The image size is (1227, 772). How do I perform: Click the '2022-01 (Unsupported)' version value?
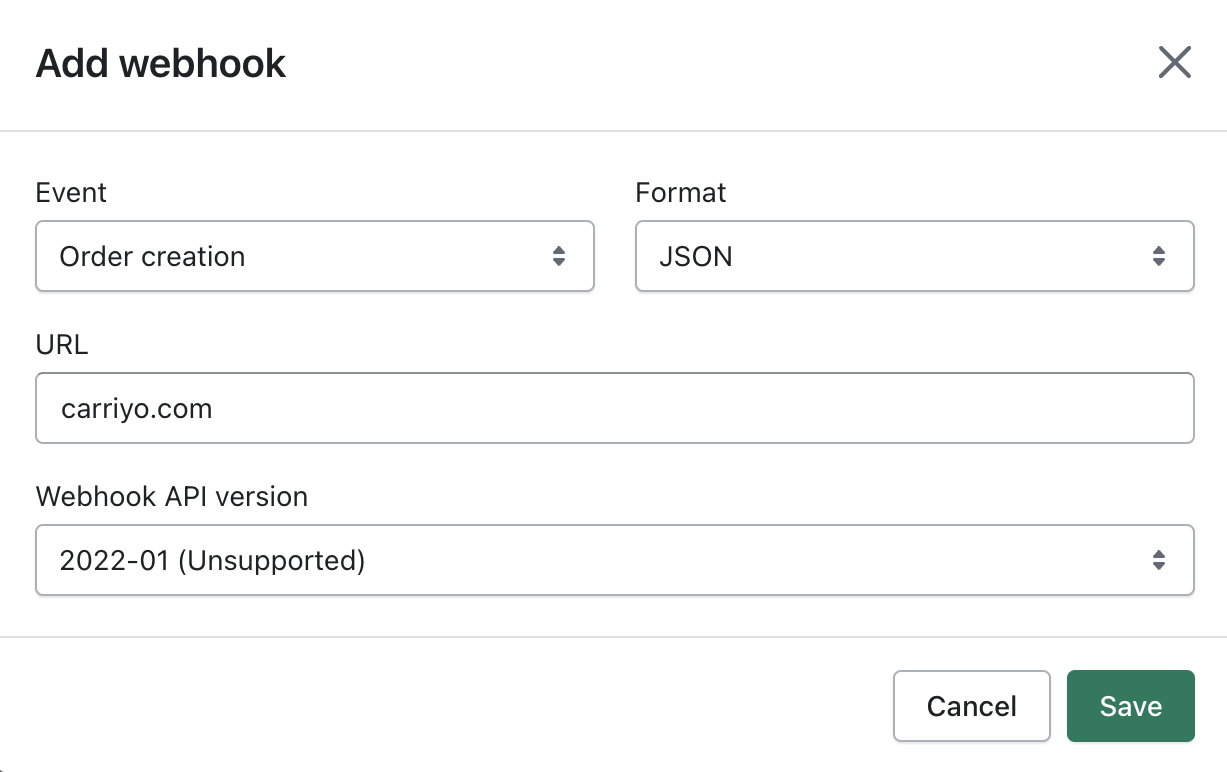212,560
